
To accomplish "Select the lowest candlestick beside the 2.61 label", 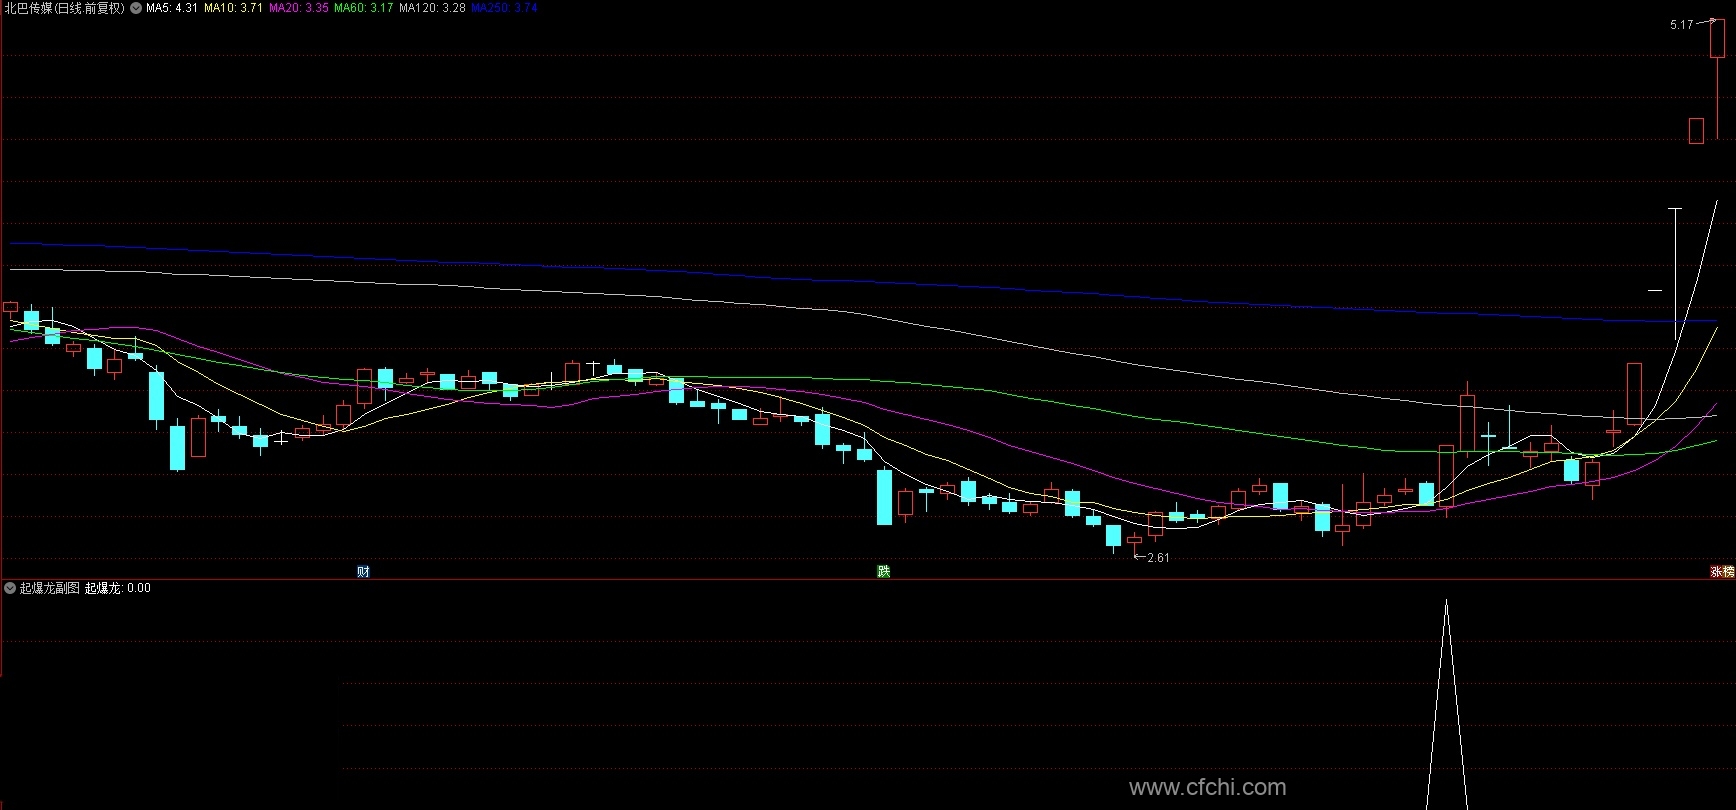I will [1134, 543].
